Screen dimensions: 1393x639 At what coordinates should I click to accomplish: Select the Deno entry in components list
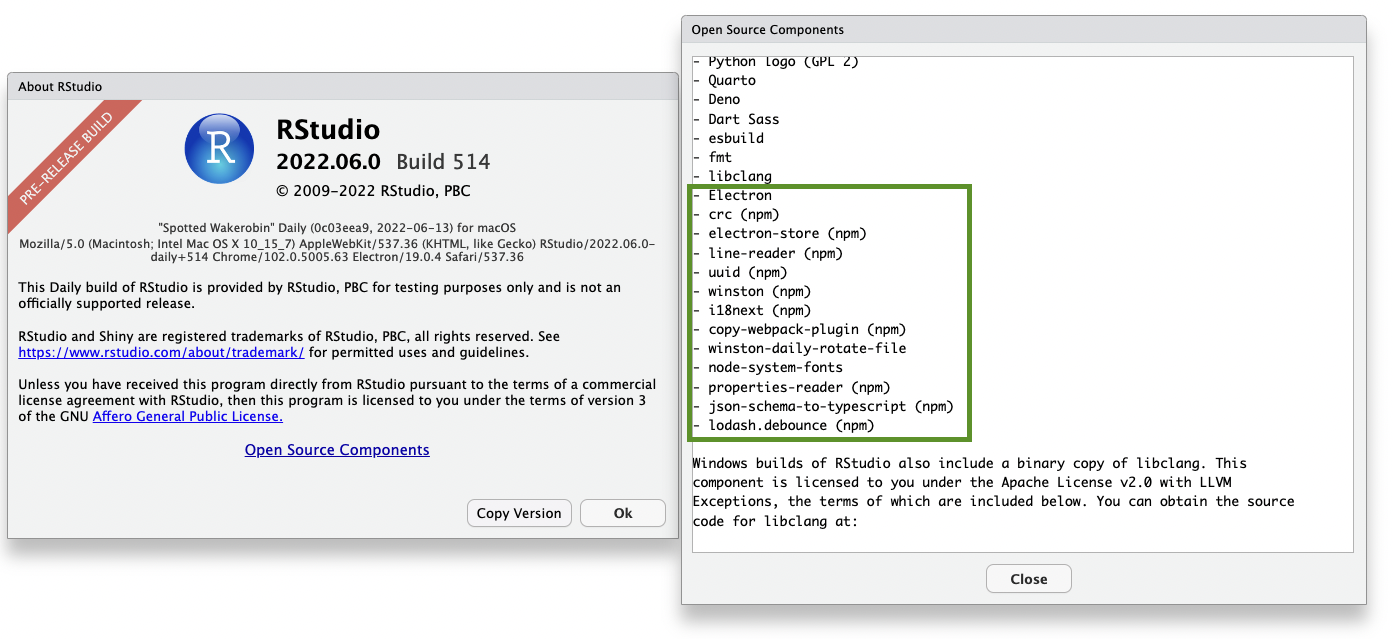(x=723, y=99)
